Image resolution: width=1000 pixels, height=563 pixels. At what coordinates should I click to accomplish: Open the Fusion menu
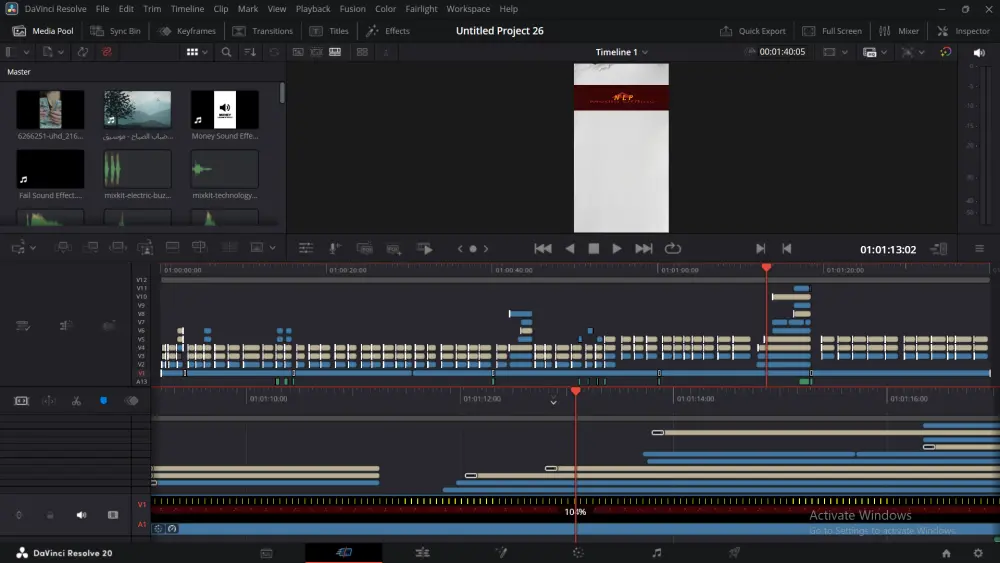[x=352, y=9]
